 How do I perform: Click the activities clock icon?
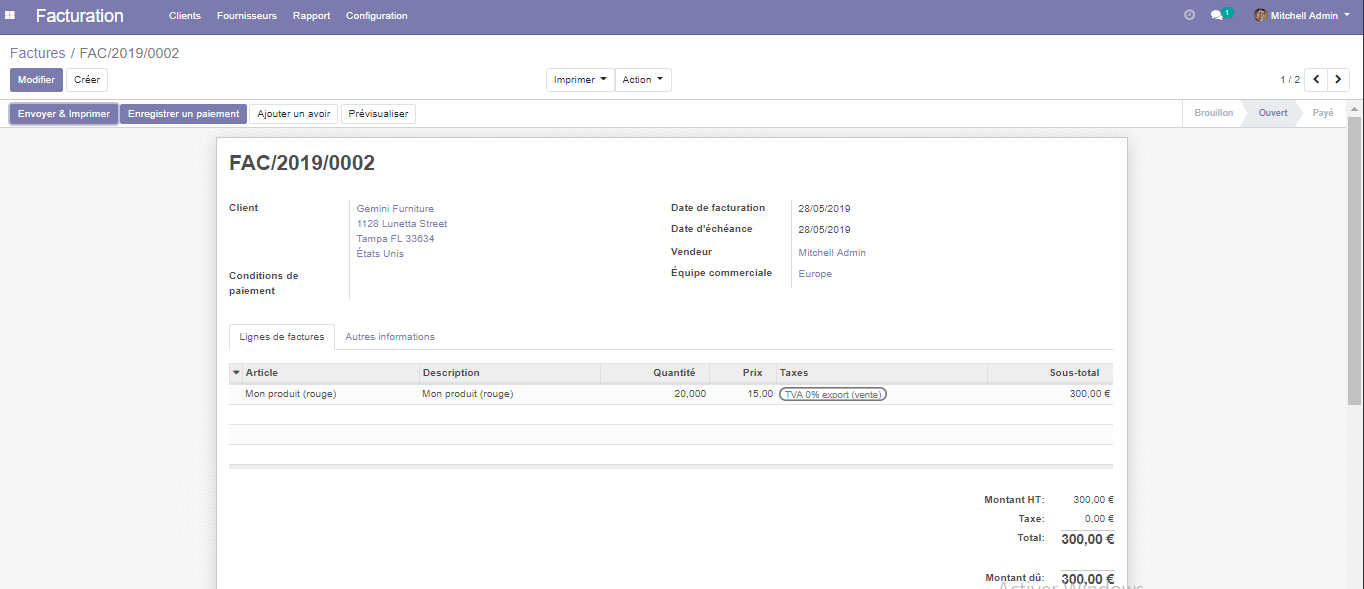coord(1189,16)
